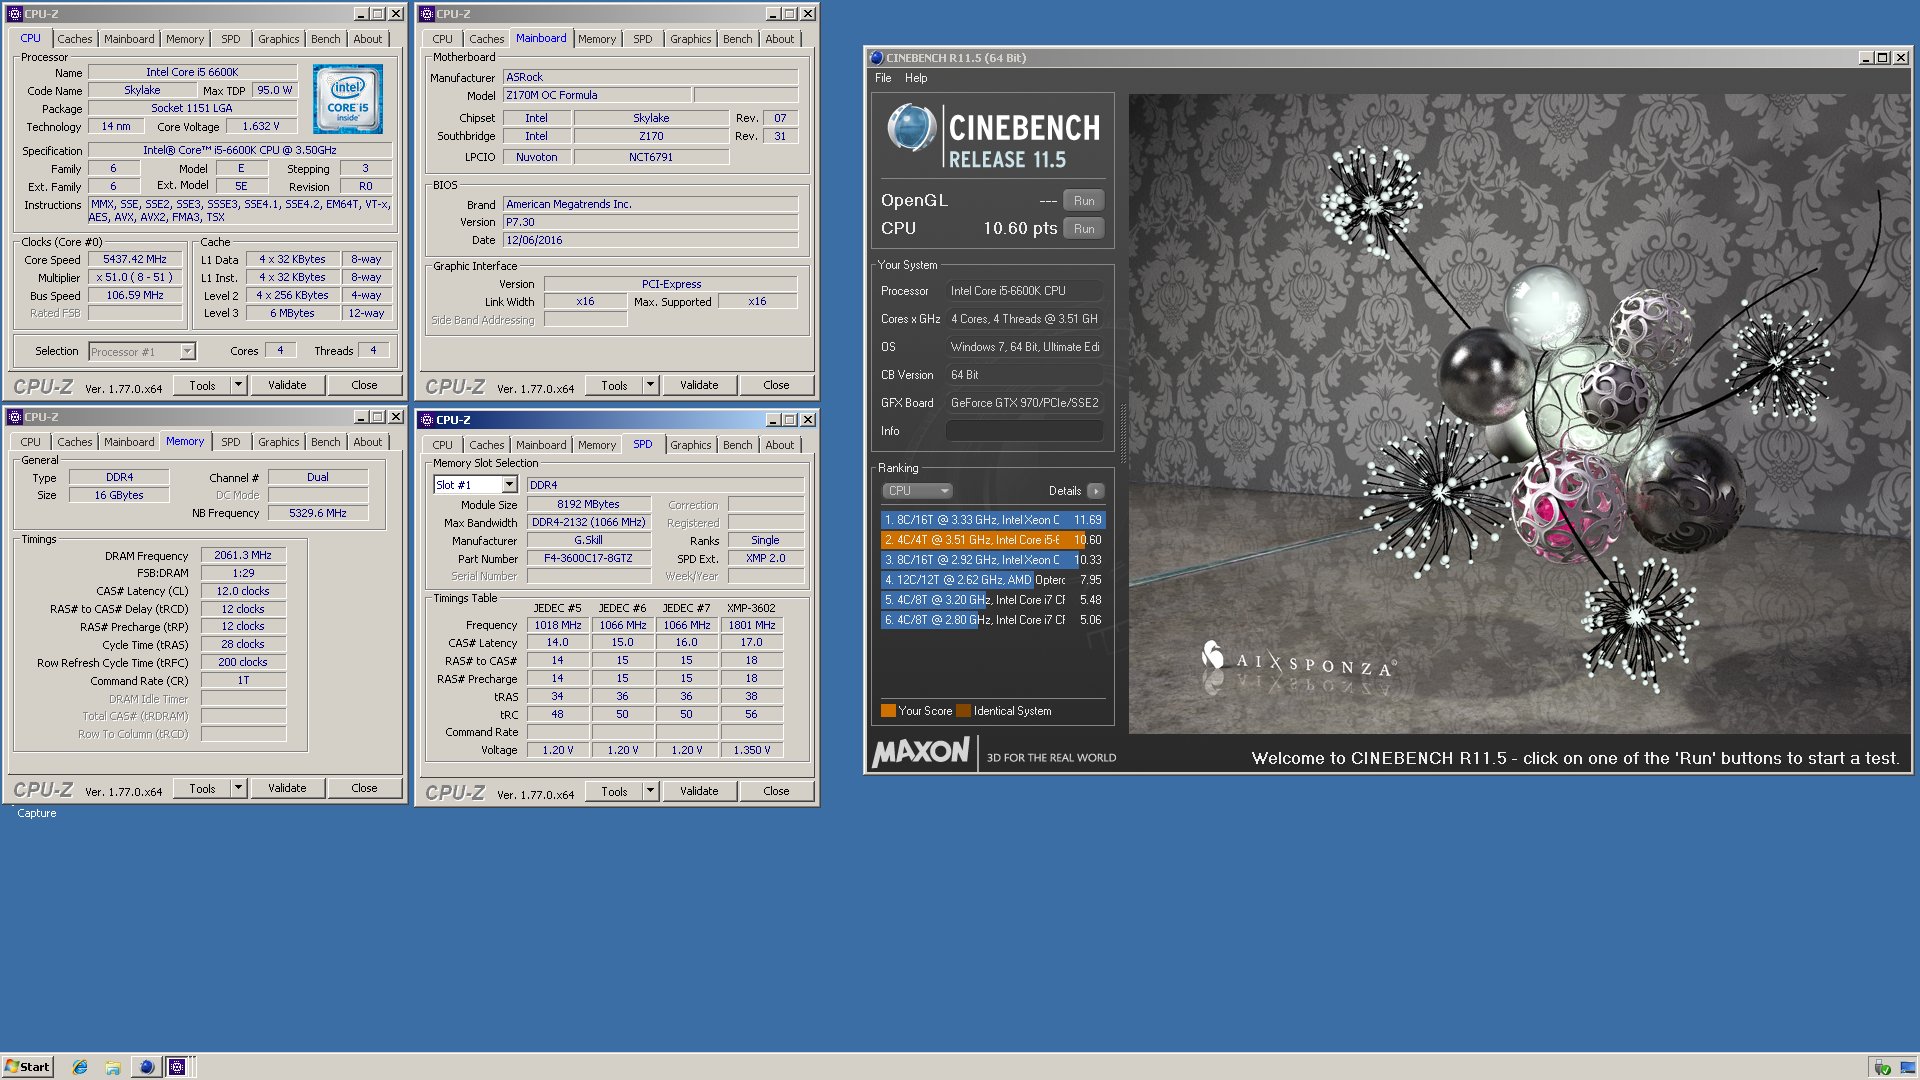Open File menu in Cinebench
Viewport: 1920px width, 1080px height.
point(883,78)
